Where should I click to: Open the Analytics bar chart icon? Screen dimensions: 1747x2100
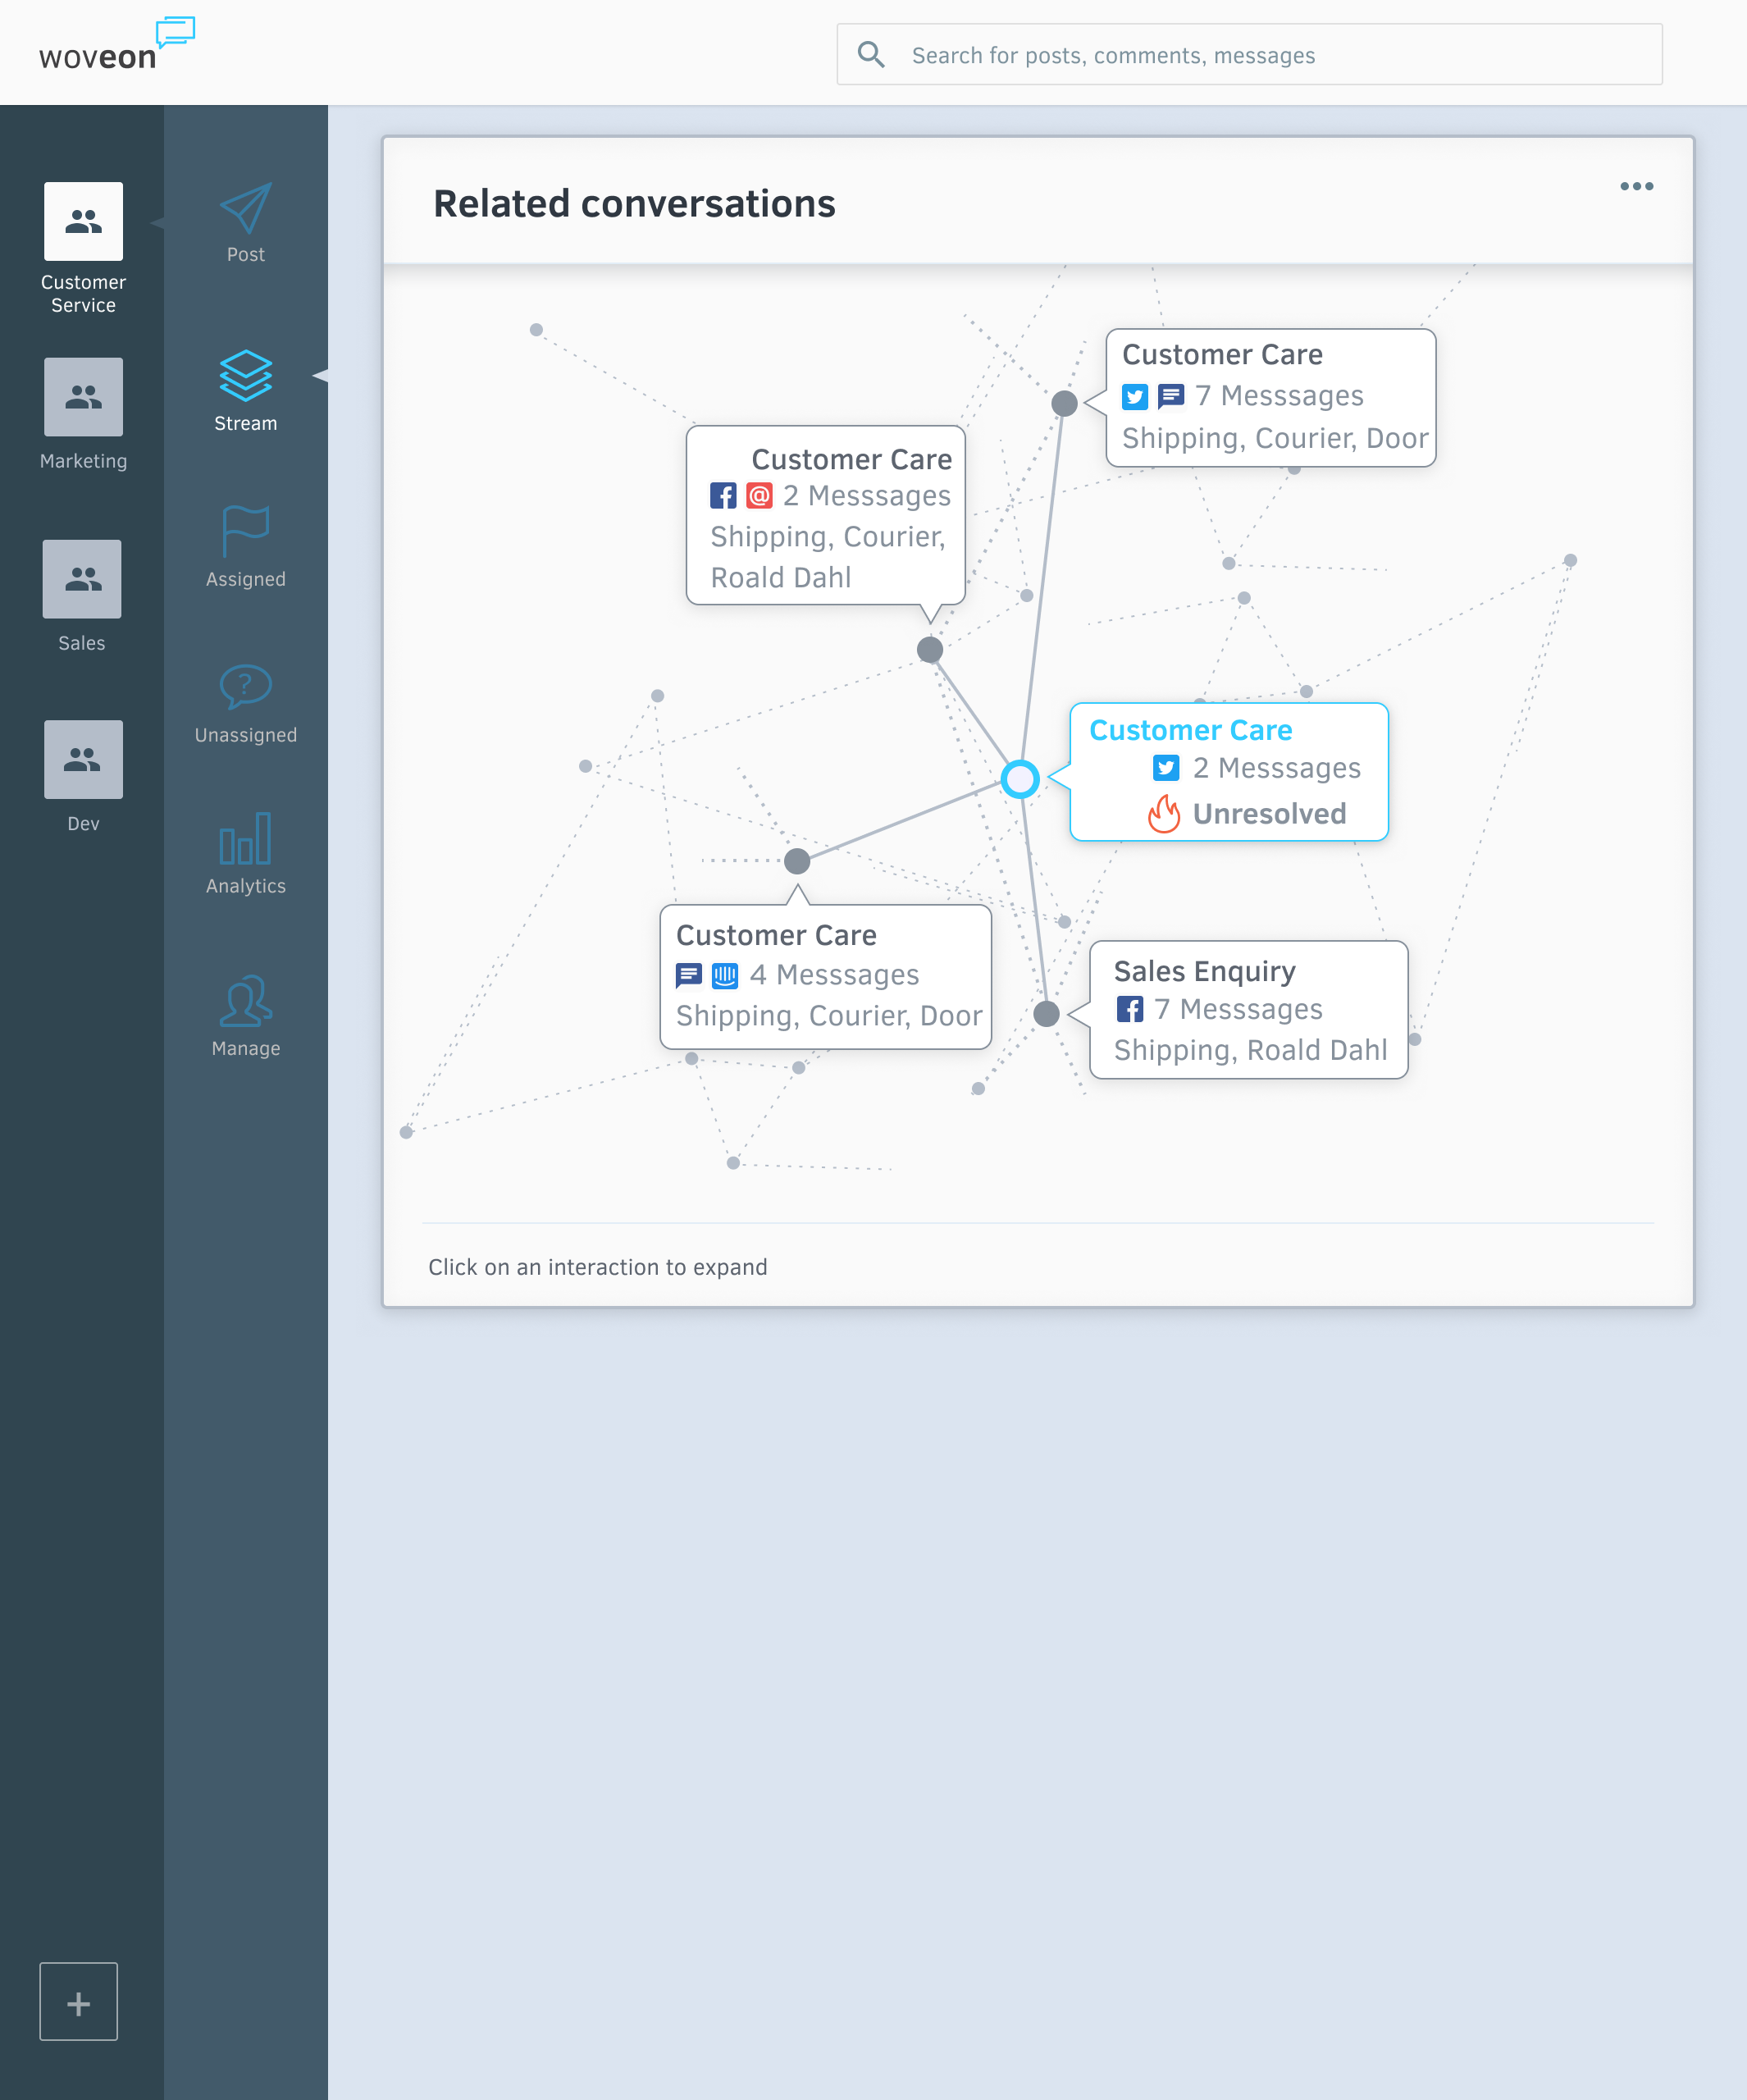pos(245,838)
